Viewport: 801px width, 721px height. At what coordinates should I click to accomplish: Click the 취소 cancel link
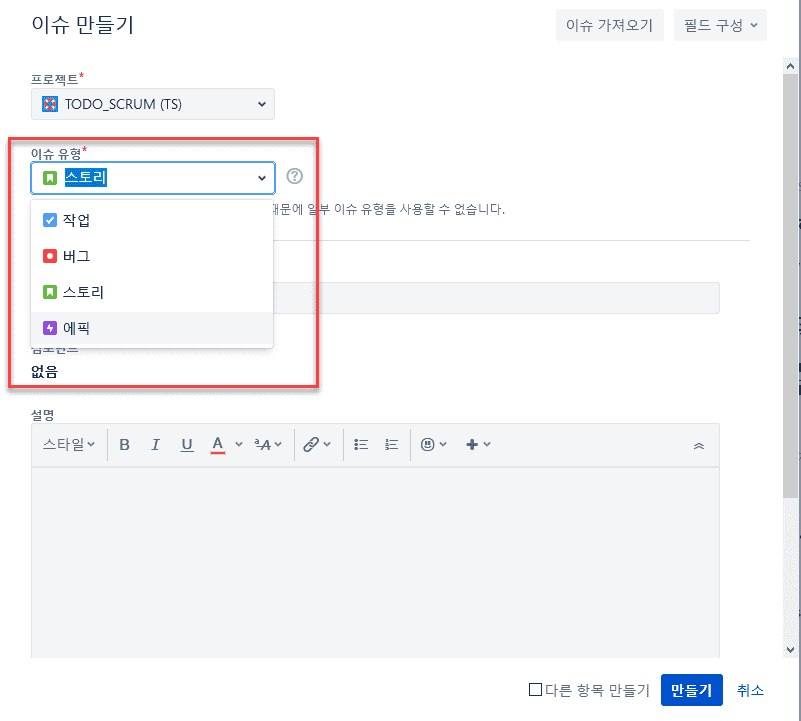pos(750,690)
